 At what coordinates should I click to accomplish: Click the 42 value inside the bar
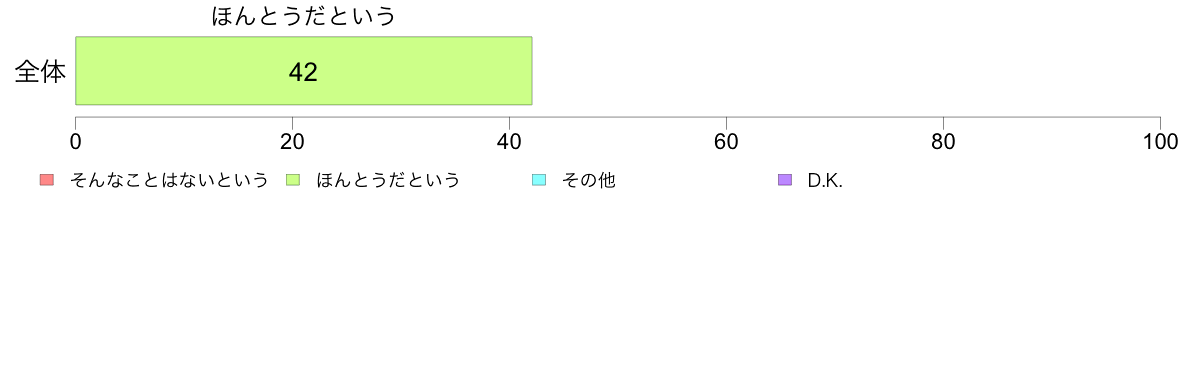coord(303,72)
